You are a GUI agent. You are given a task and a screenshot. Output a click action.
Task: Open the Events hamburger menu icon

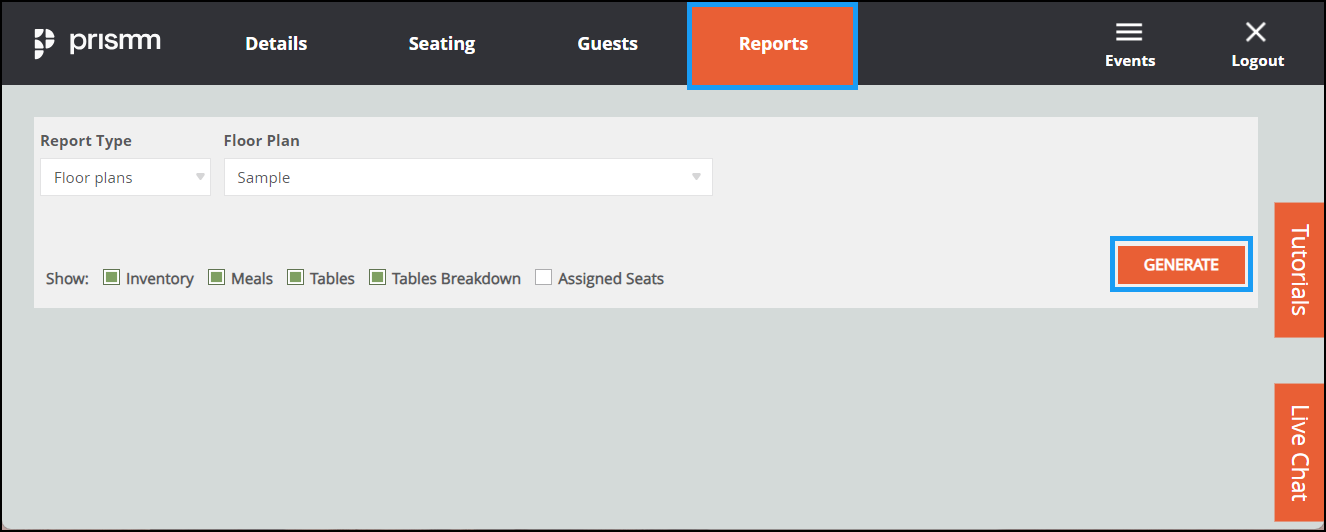[x=1129, y=33]
